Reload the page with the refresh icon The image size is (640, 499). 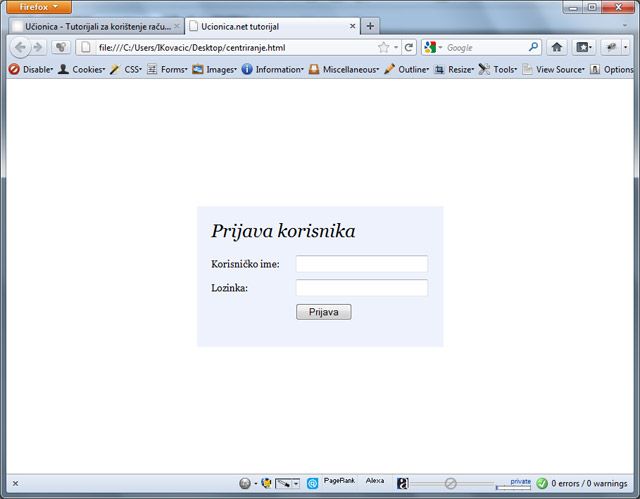[409, 47]
